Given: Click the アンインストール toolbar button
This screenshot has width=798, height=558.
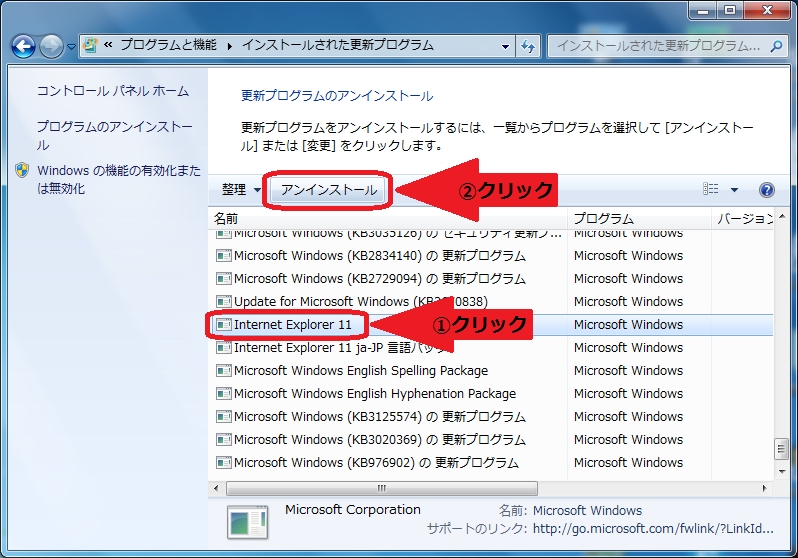Looking at the screenshot, I should [329, 190].
